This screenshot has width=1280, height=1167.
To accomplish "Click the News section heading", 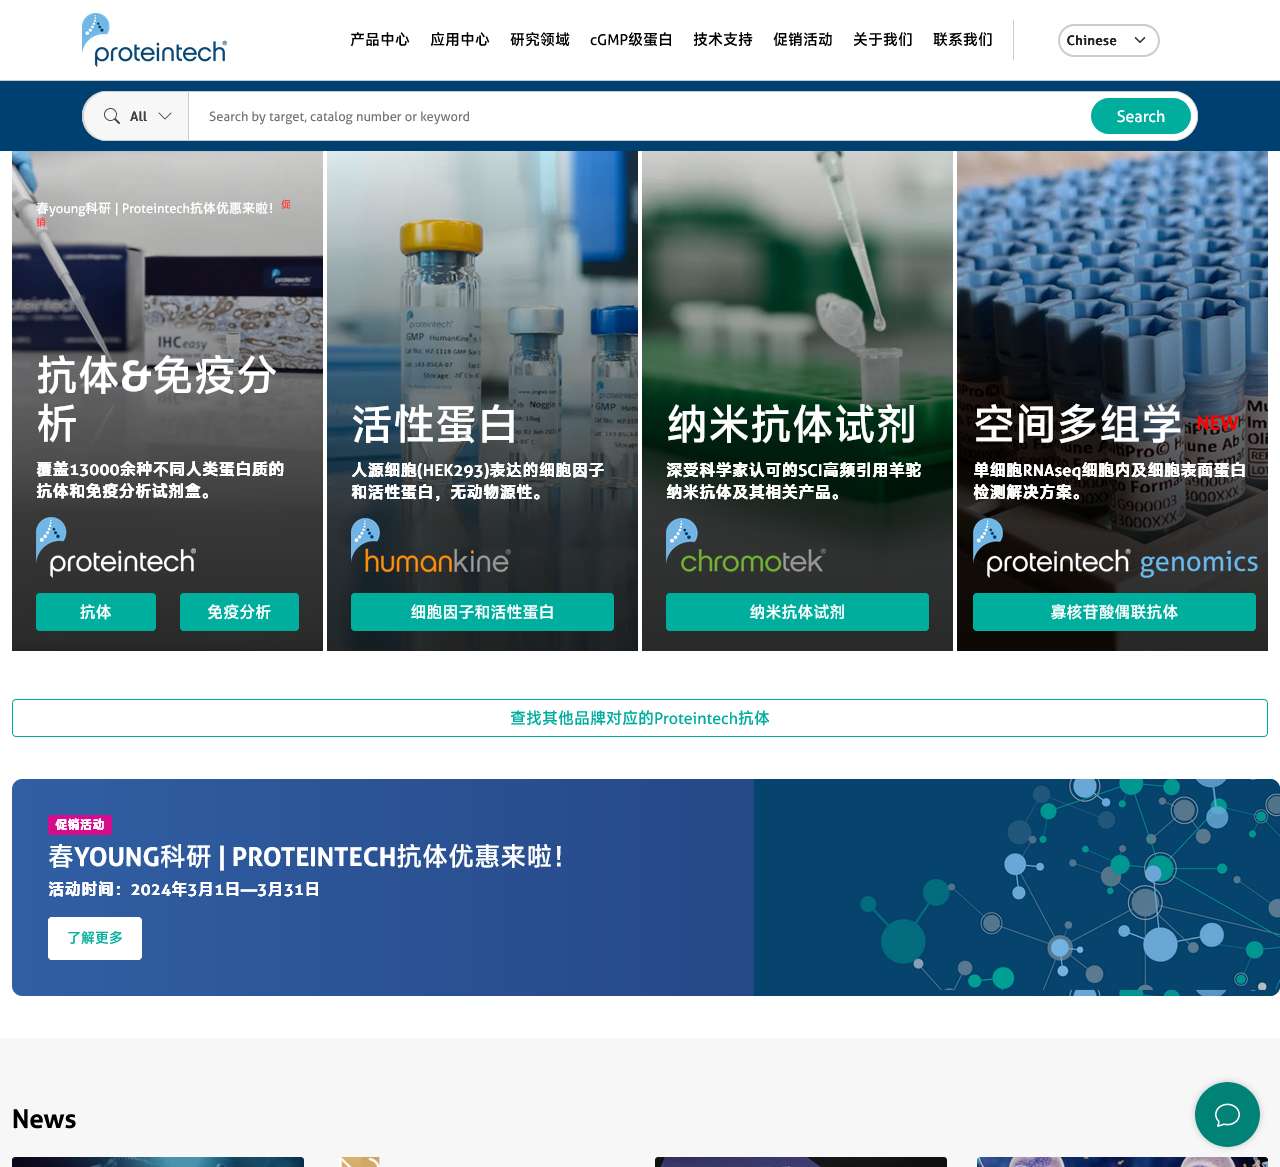I will click(44, 1119).
